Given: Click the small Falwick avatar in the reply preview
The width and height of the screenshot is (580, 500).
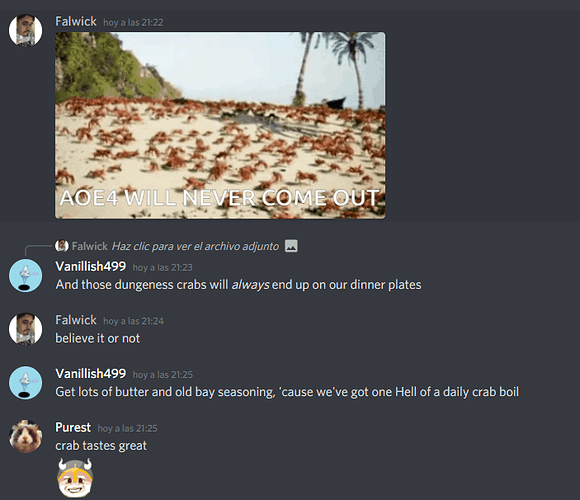Looking at the screenshot, I should tap(62, 246).
